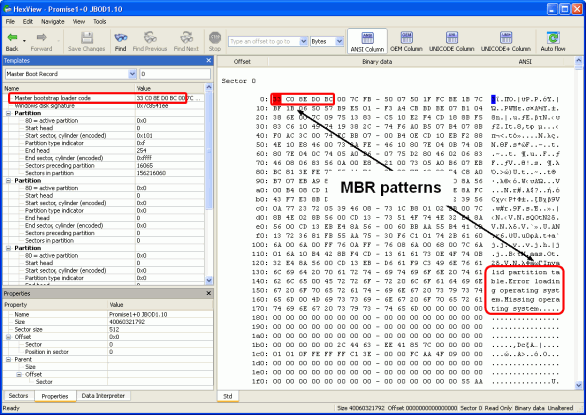Collapse the first Partition tree node

pos(9,113)
